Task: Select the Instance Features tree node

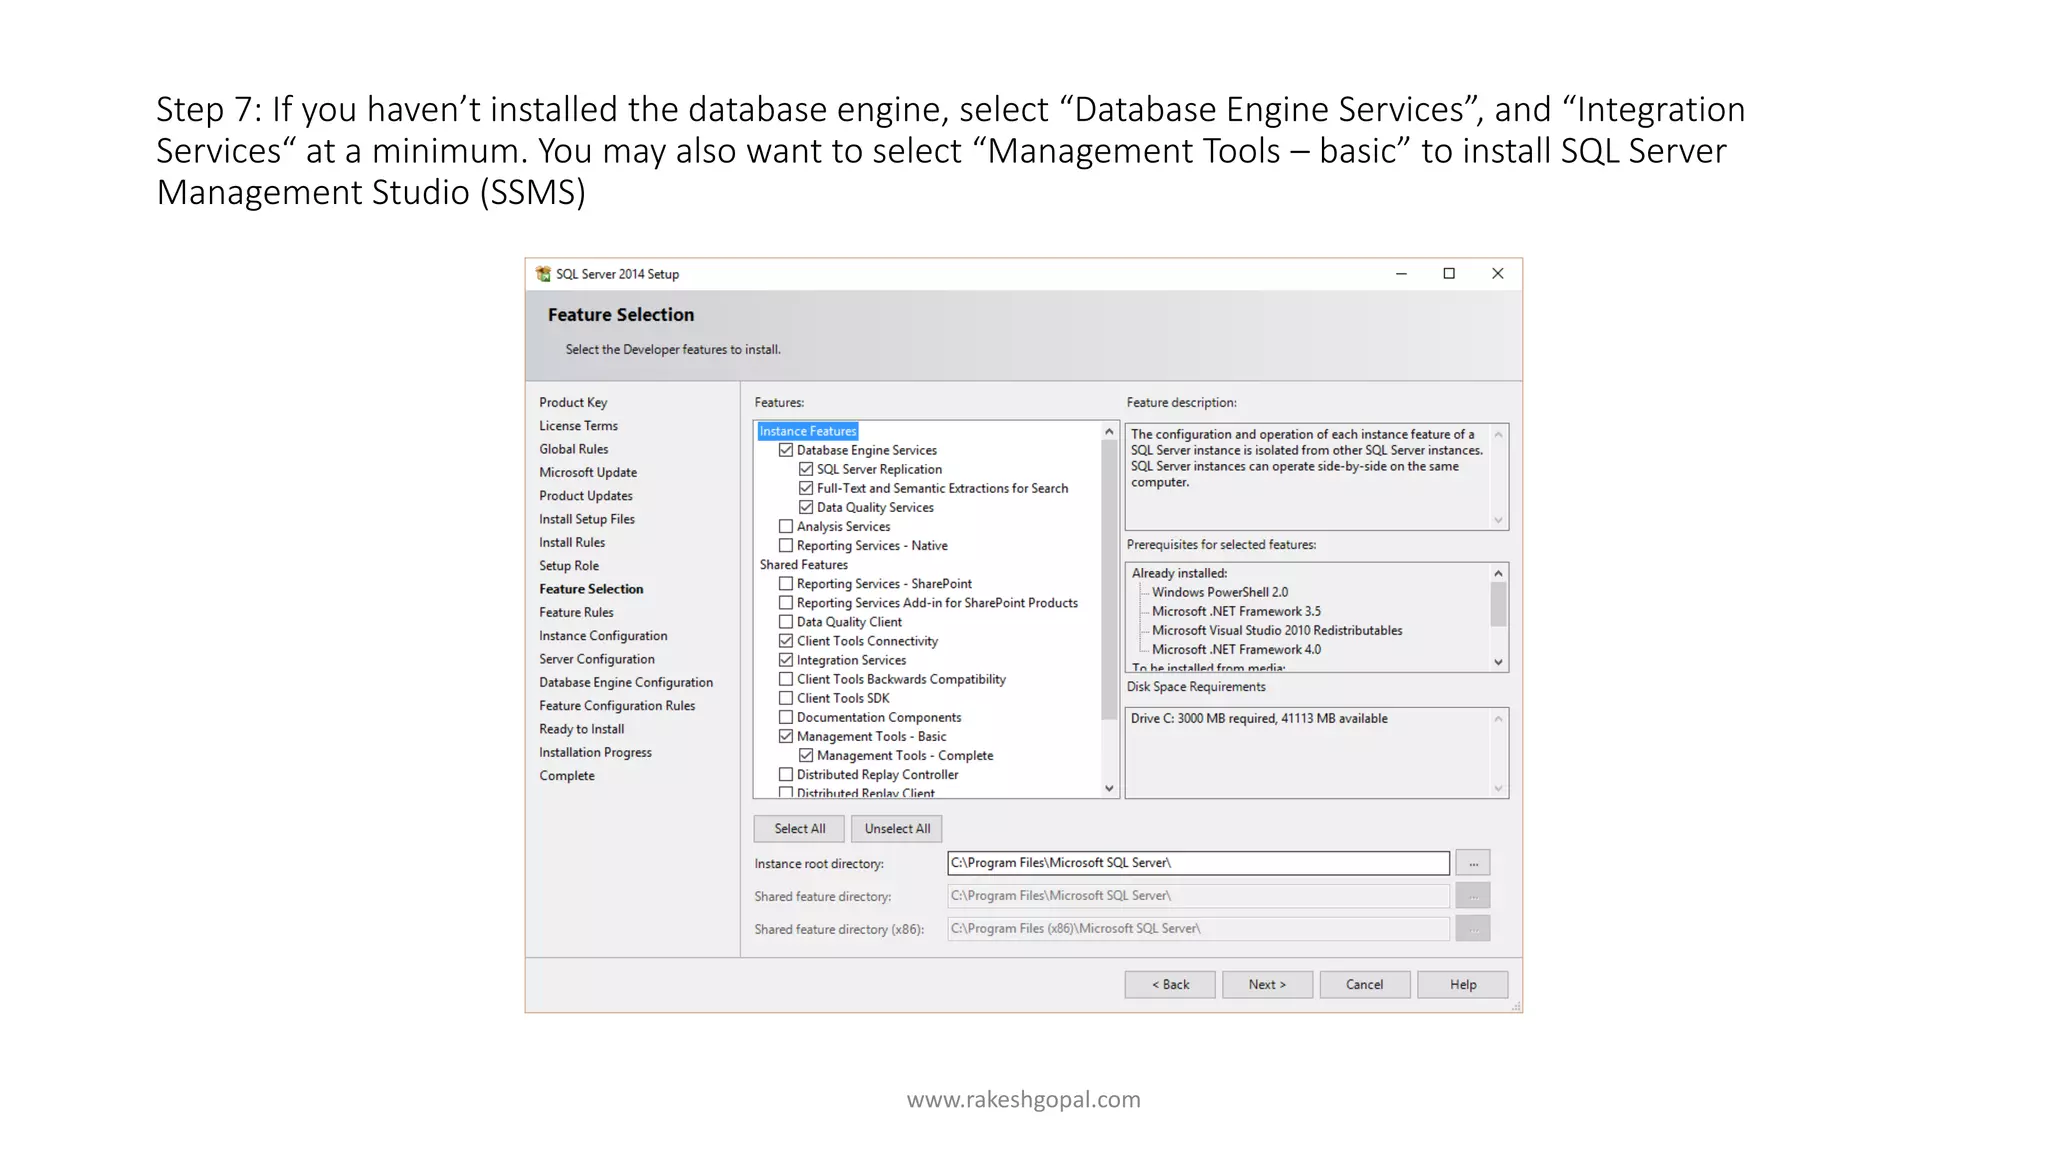Action: pyautogui.click(x=808, y=431)
